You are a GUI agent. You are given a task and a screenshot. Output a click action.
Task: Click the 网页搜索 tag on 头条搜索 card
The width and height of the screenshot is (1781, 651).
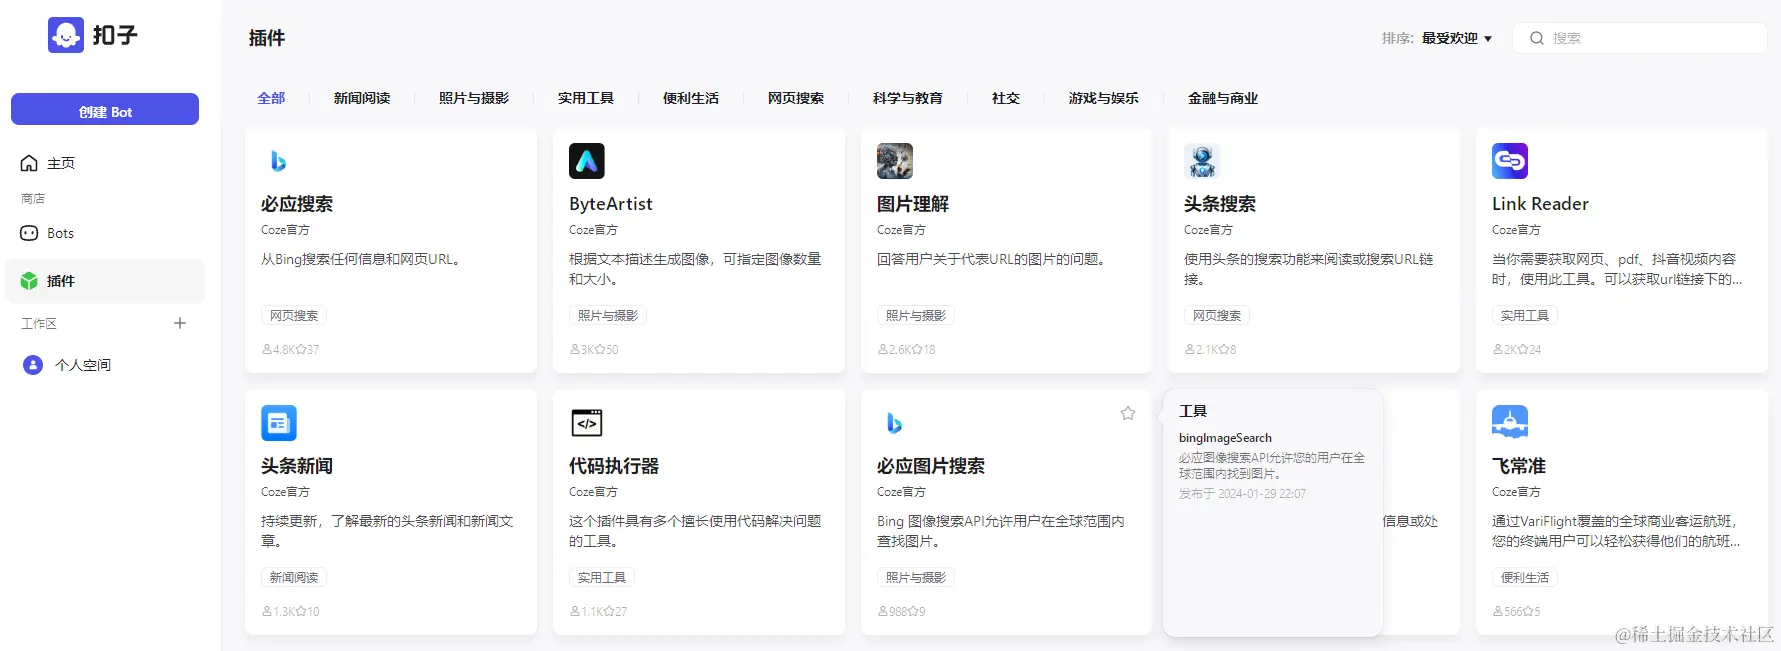1217,315
